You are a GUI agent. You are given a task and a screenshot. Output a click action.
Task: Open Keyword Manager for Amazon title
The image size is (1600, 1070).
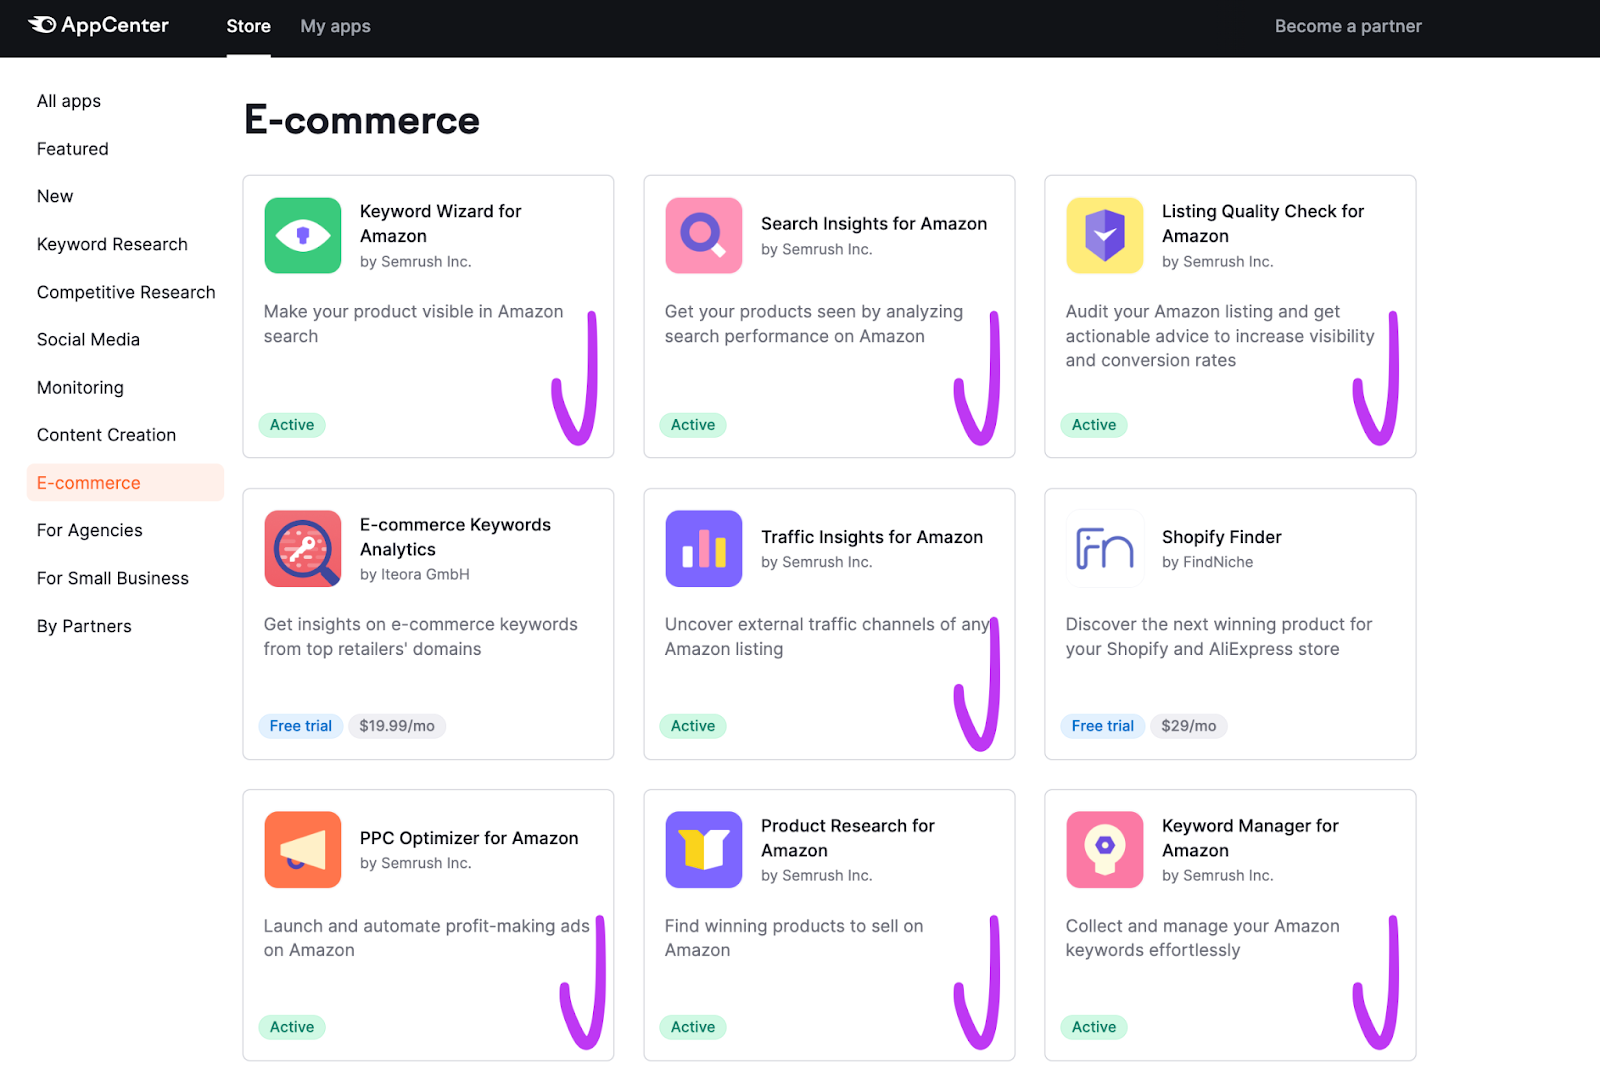pos(1250,838)
